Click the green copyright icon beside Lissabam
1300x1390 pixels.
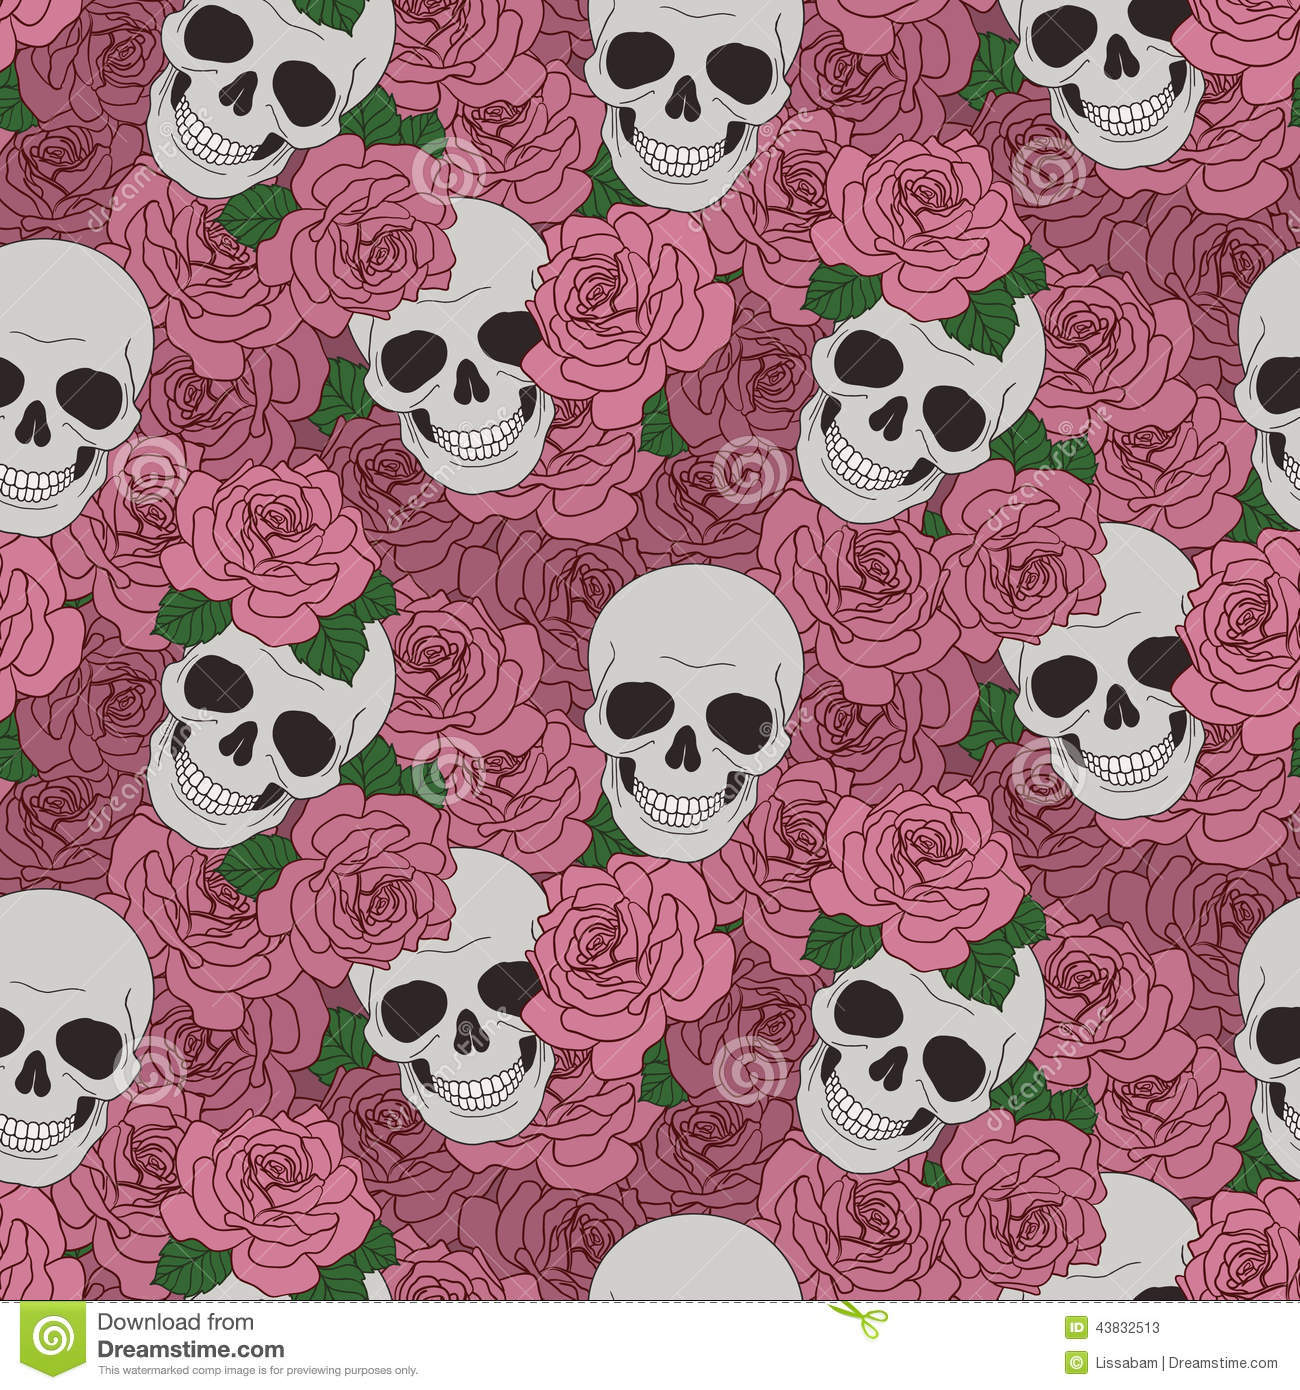1074,1361
